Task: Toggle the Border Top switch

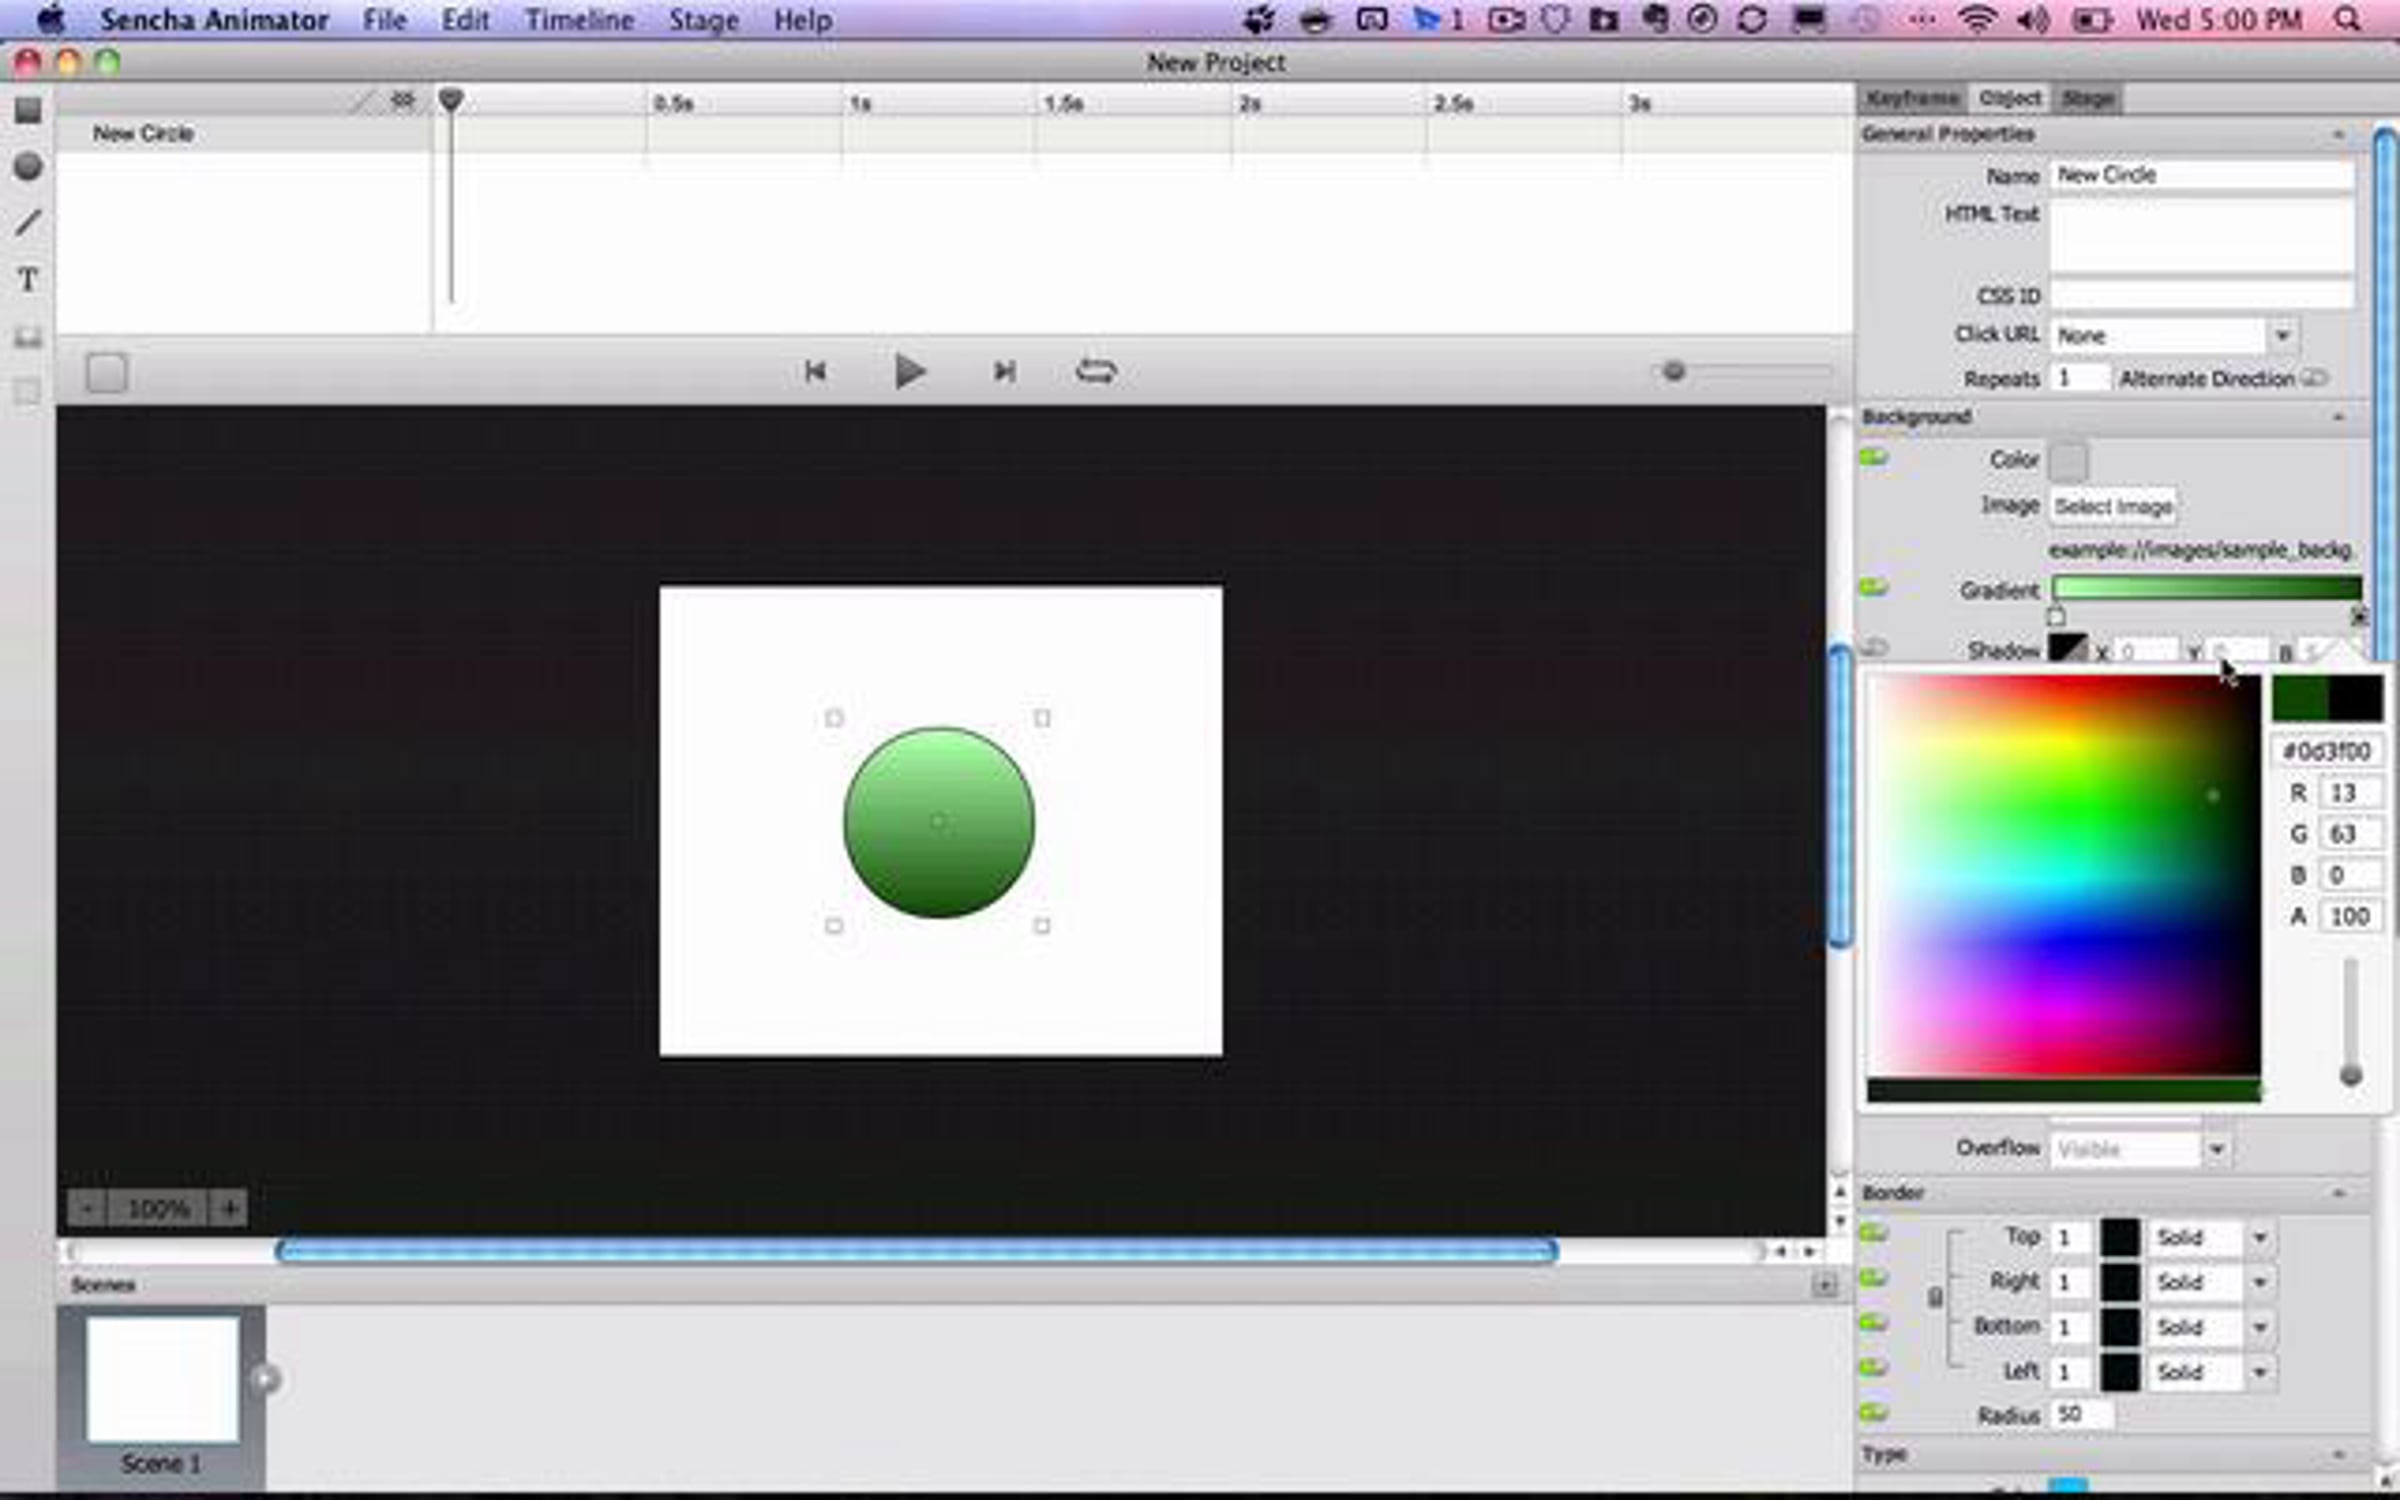Action: point(1873,1234)
